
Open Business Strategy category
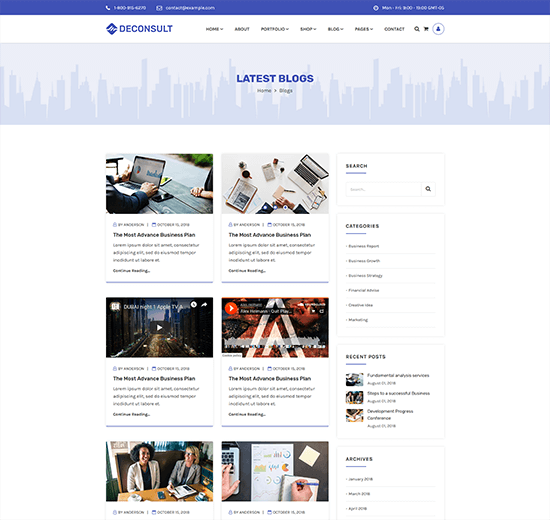tap(365, 276)
